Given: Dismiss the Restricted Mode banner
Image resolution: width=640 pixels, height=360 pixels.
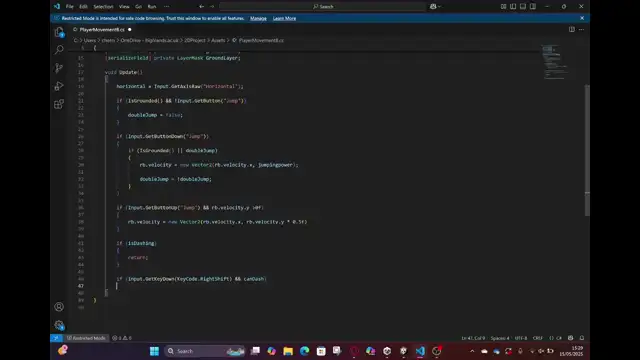Looking at the screenshot, I should coord(582,18).
